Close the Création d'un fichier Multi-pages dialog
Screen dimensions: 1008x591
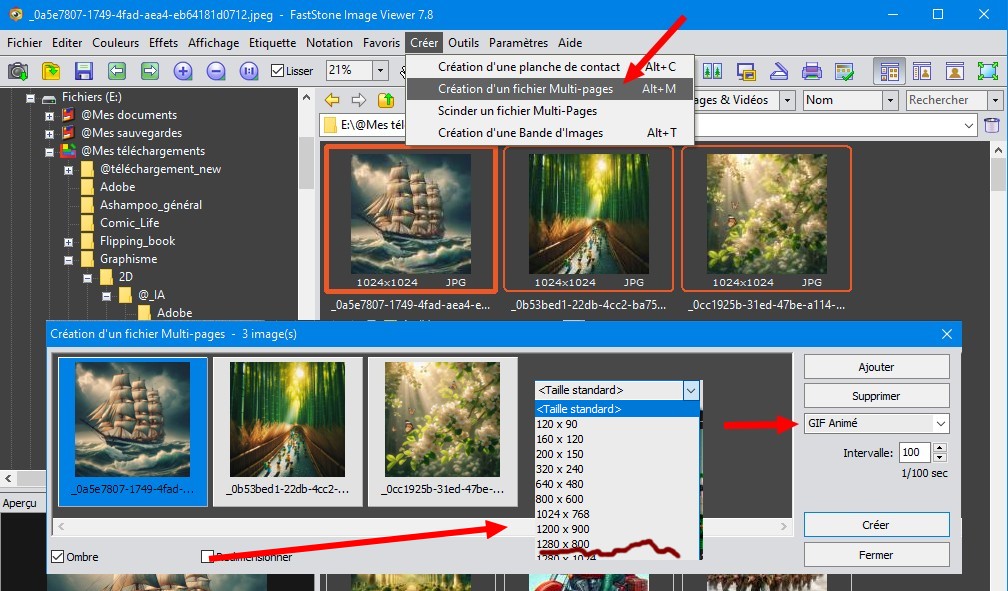coord(947,334)
